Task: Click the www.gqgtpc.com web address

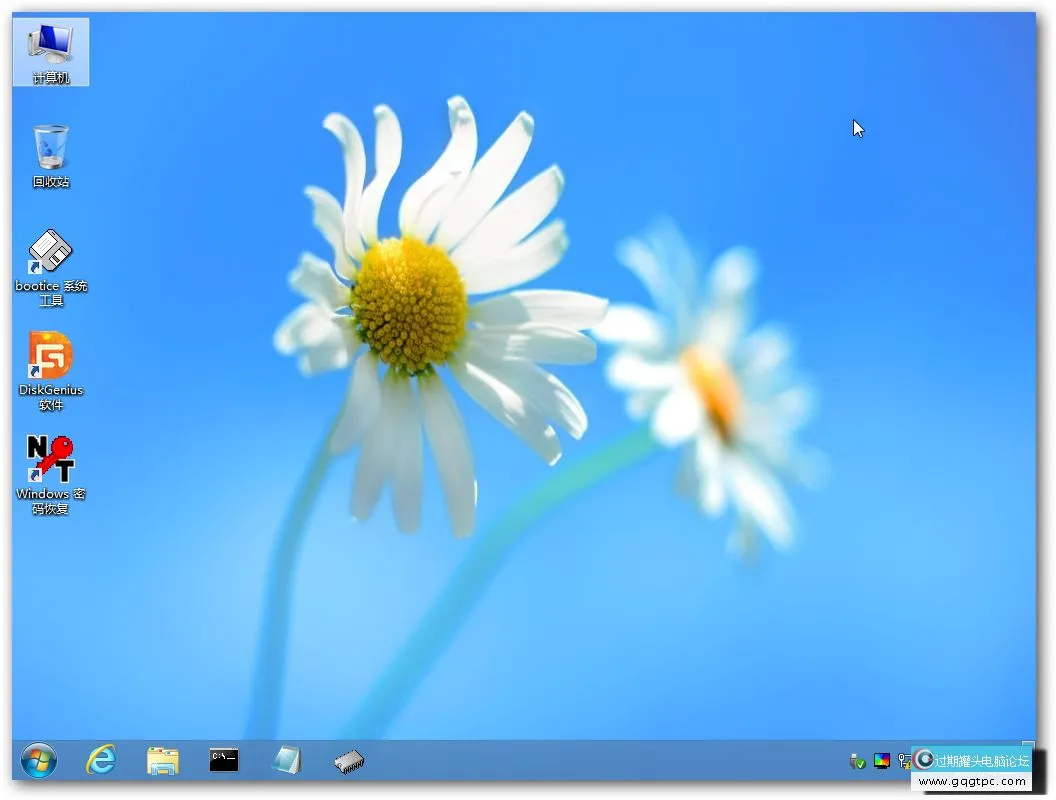Action: (973, 782)
